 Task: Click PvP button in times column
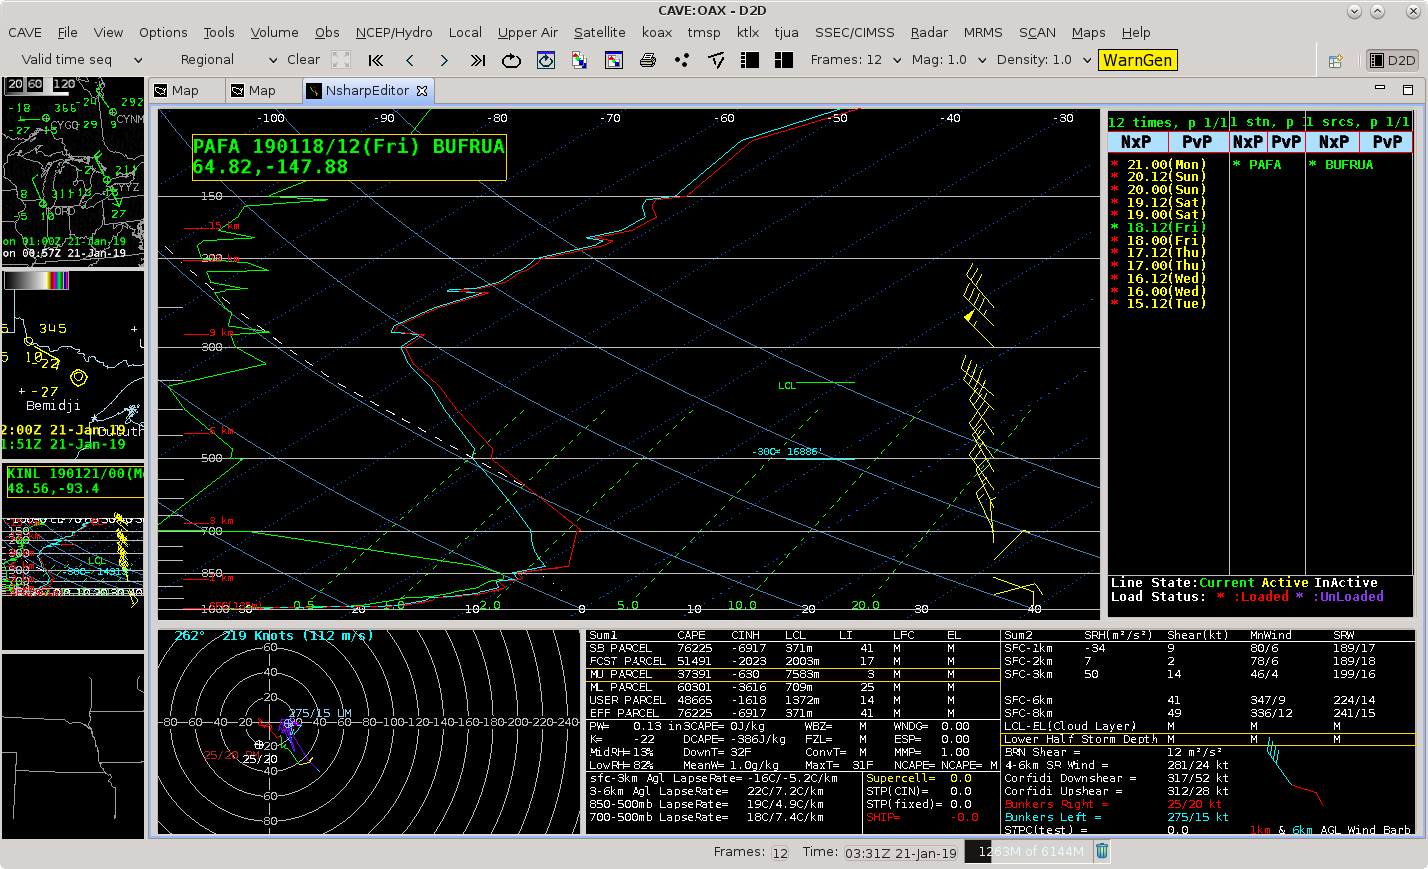(x=1197, y=142)
